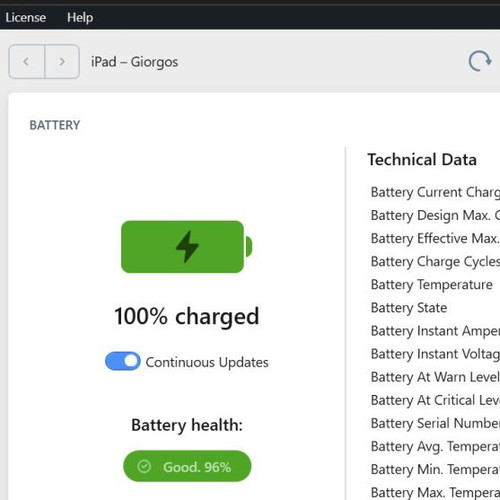Screen dimensions: 500x500
Task: Open the License menu
Action: 26,17
